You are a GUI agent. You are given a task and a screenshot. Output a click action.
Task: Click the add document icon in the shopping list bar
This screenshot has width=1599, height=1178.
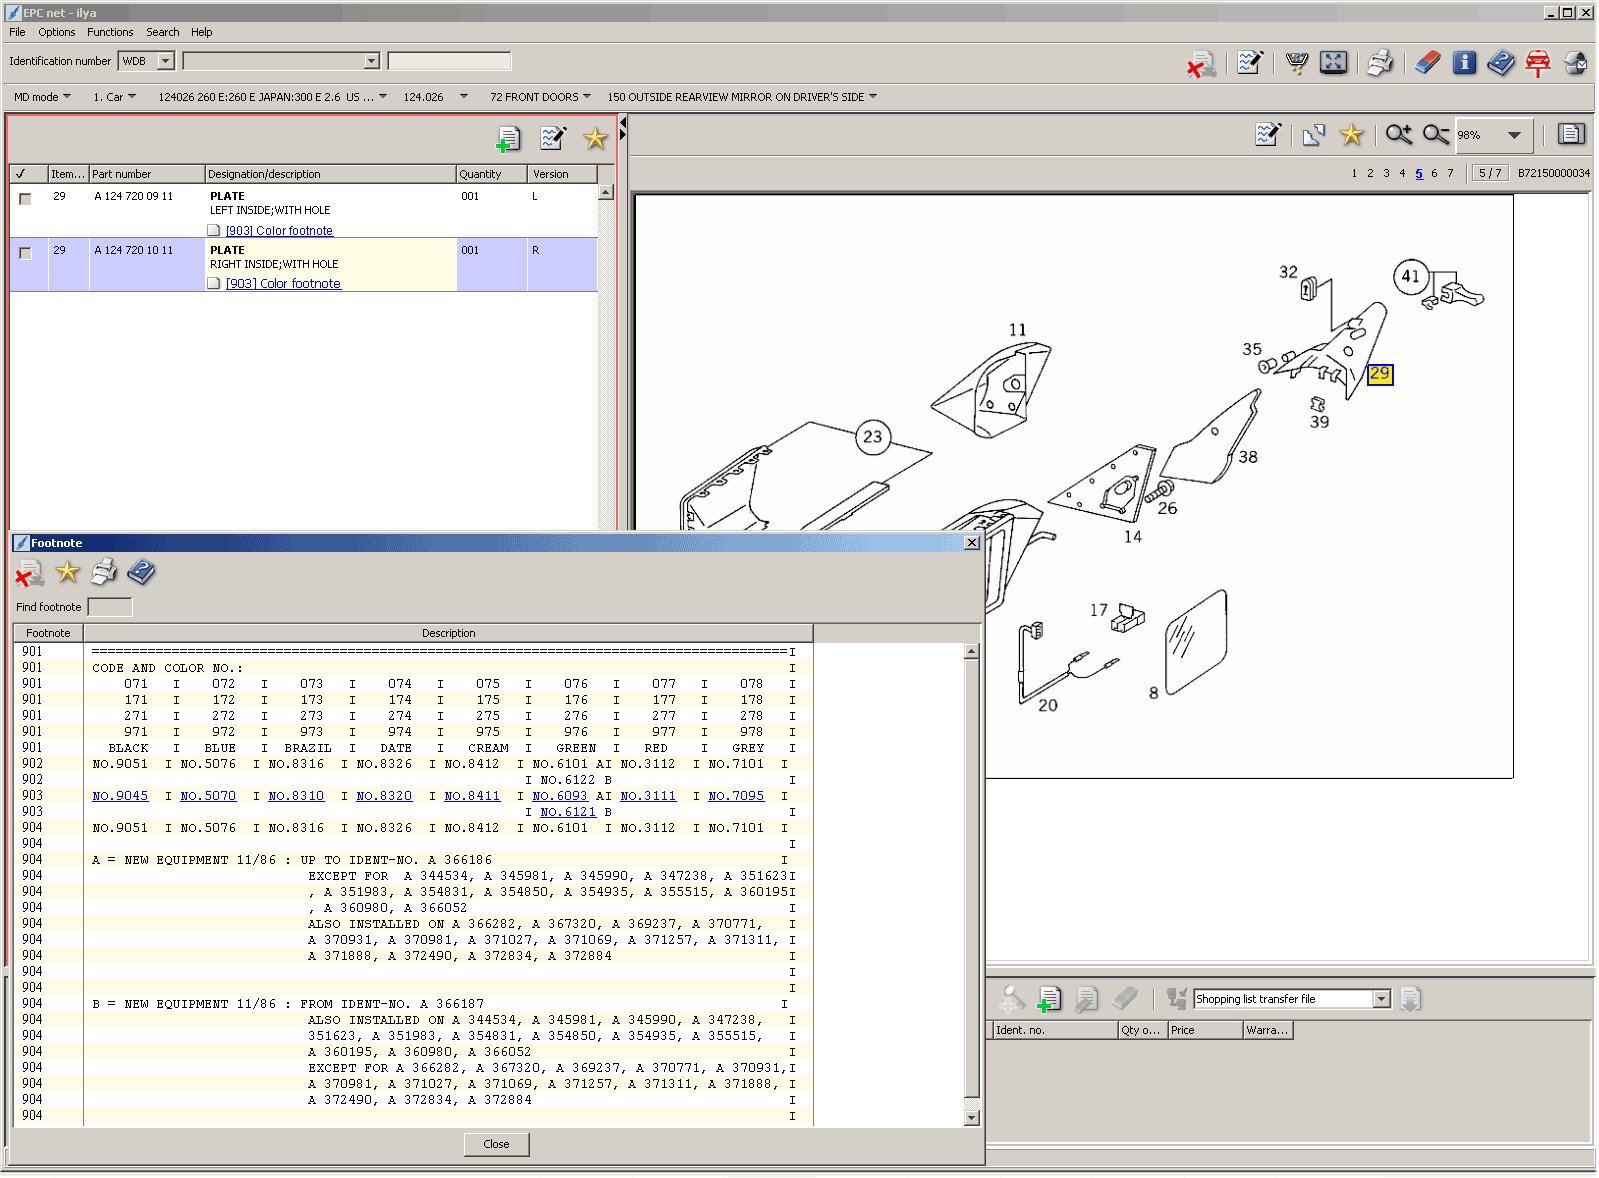coord(1049,999)
